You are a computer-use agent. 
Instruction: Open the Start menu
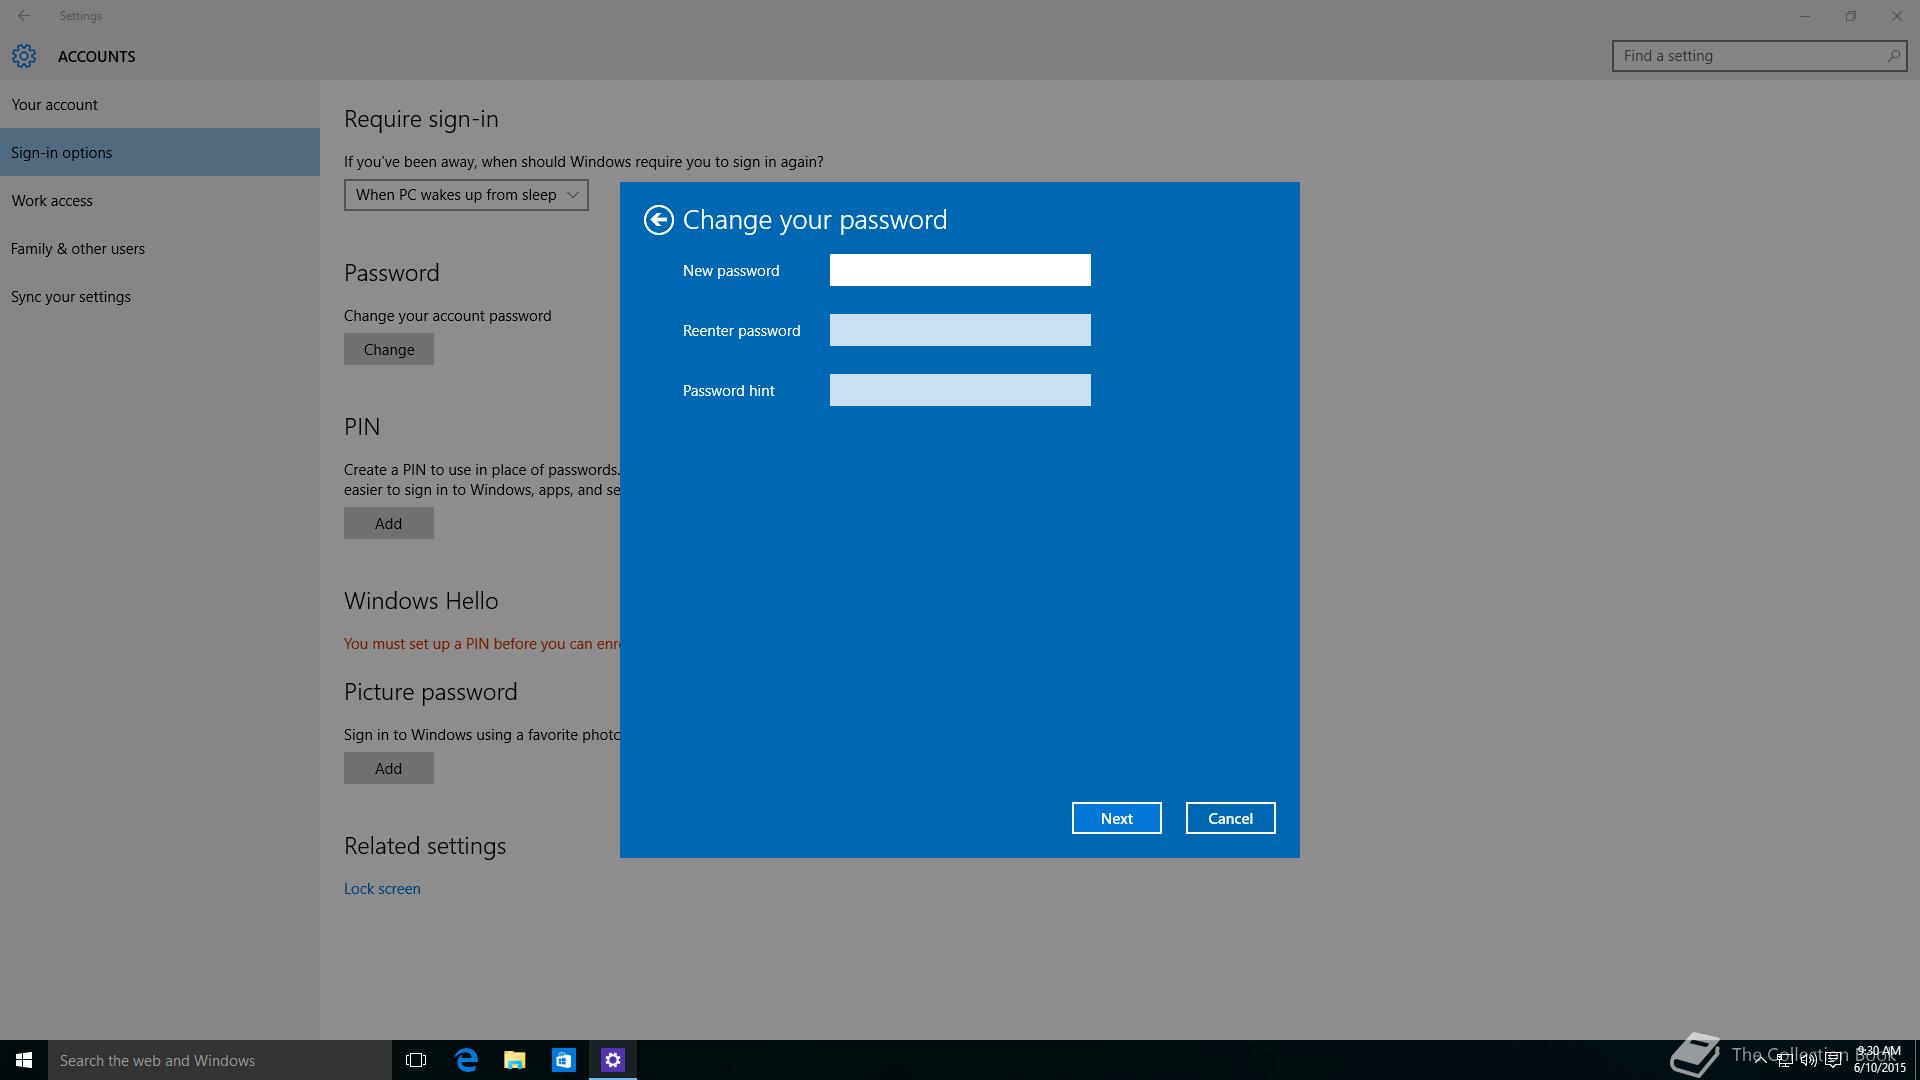24,1060
